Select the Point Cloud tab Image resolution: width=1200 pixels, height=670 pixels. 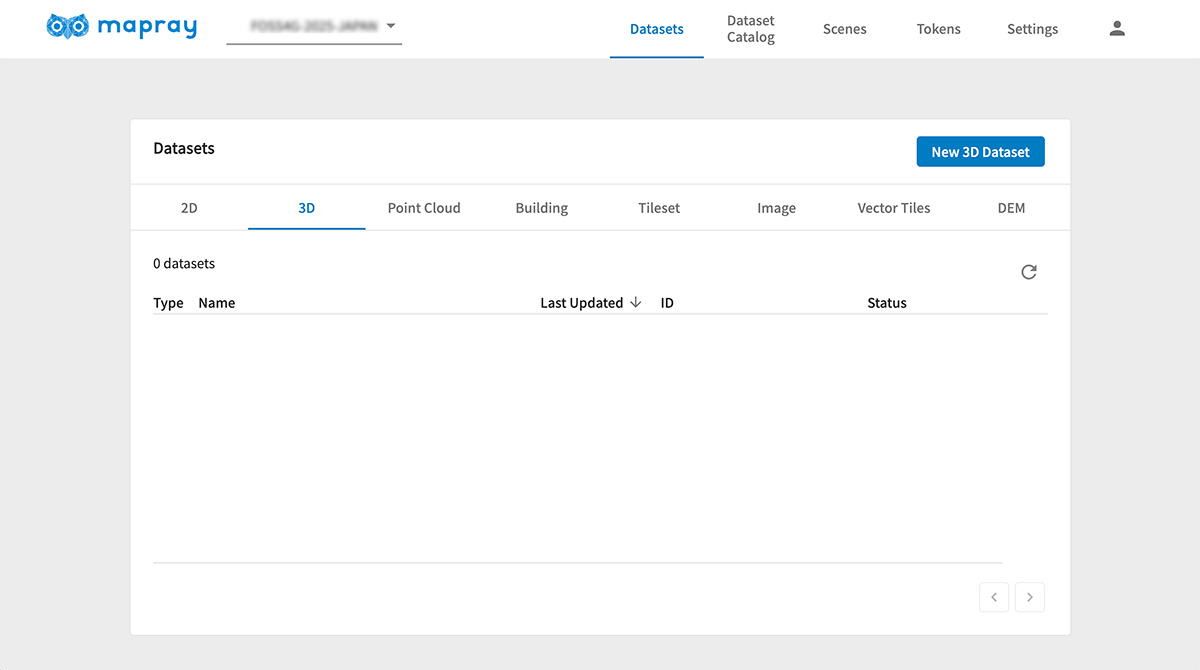424,208
